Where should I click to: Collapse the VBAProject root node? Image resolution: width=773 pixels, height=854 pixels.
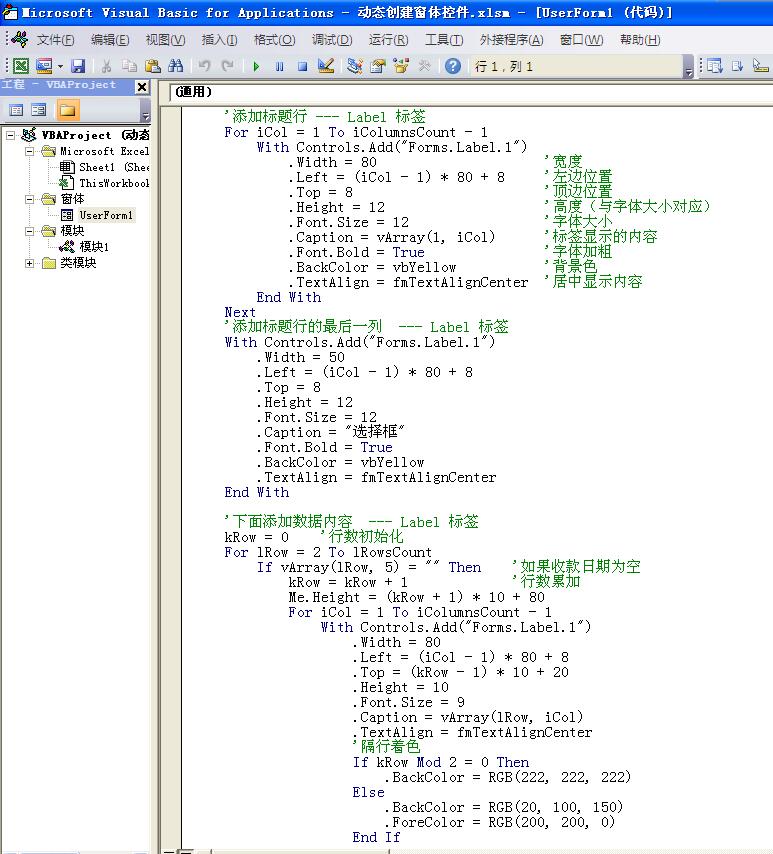[10, 135]
